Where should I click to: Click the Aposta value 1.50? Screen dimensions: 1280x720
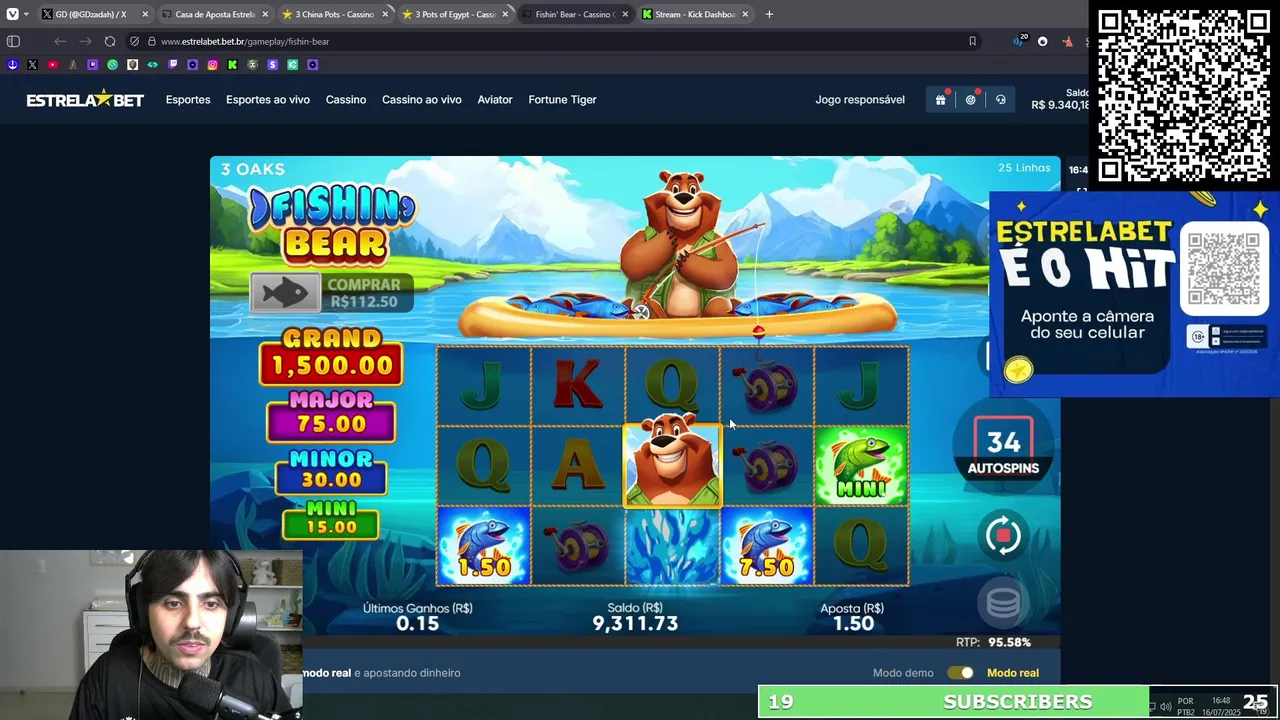pyautogui.click(x=853, y=624)
